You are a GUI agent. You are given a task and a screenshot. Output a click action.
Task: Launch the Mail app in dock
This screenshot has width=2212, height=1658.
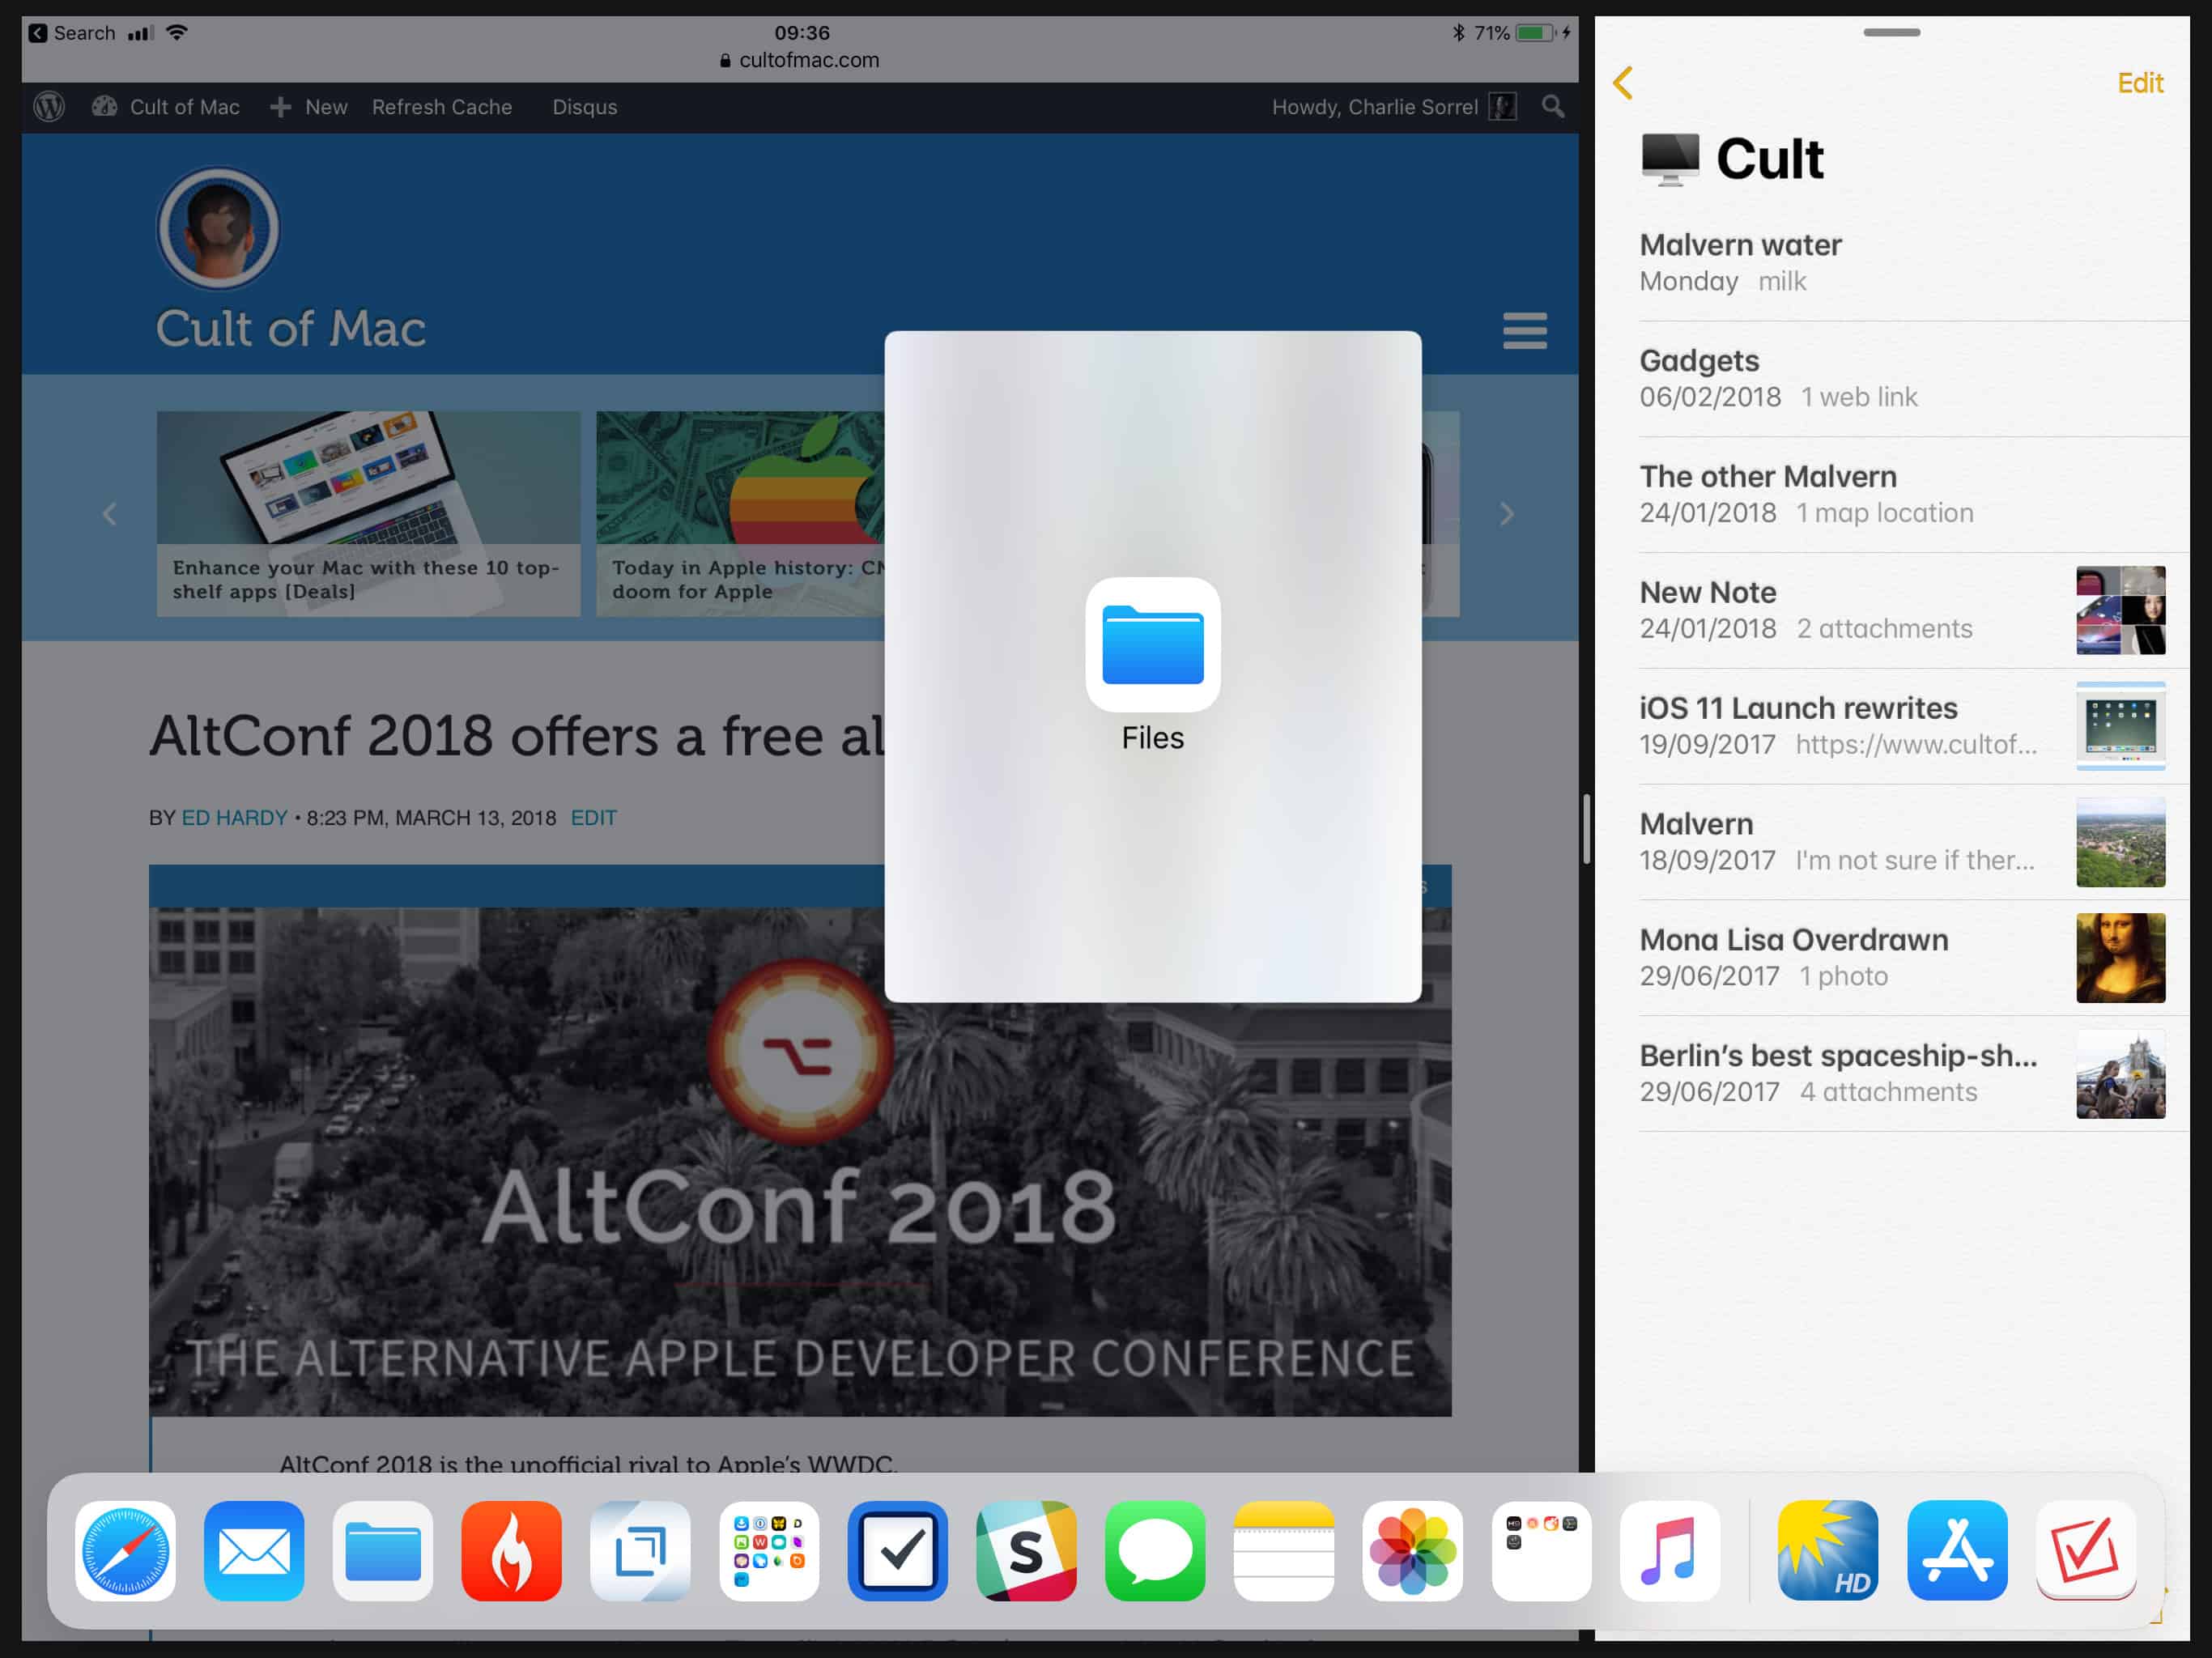[254, 1550]
